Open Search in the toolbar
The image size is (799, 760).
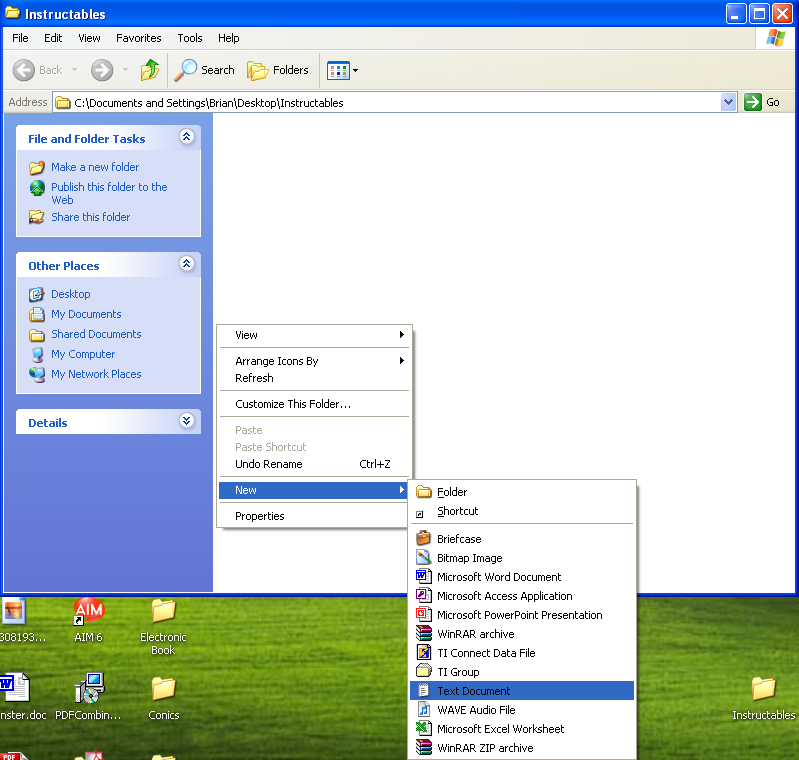(x=204, y=70)
